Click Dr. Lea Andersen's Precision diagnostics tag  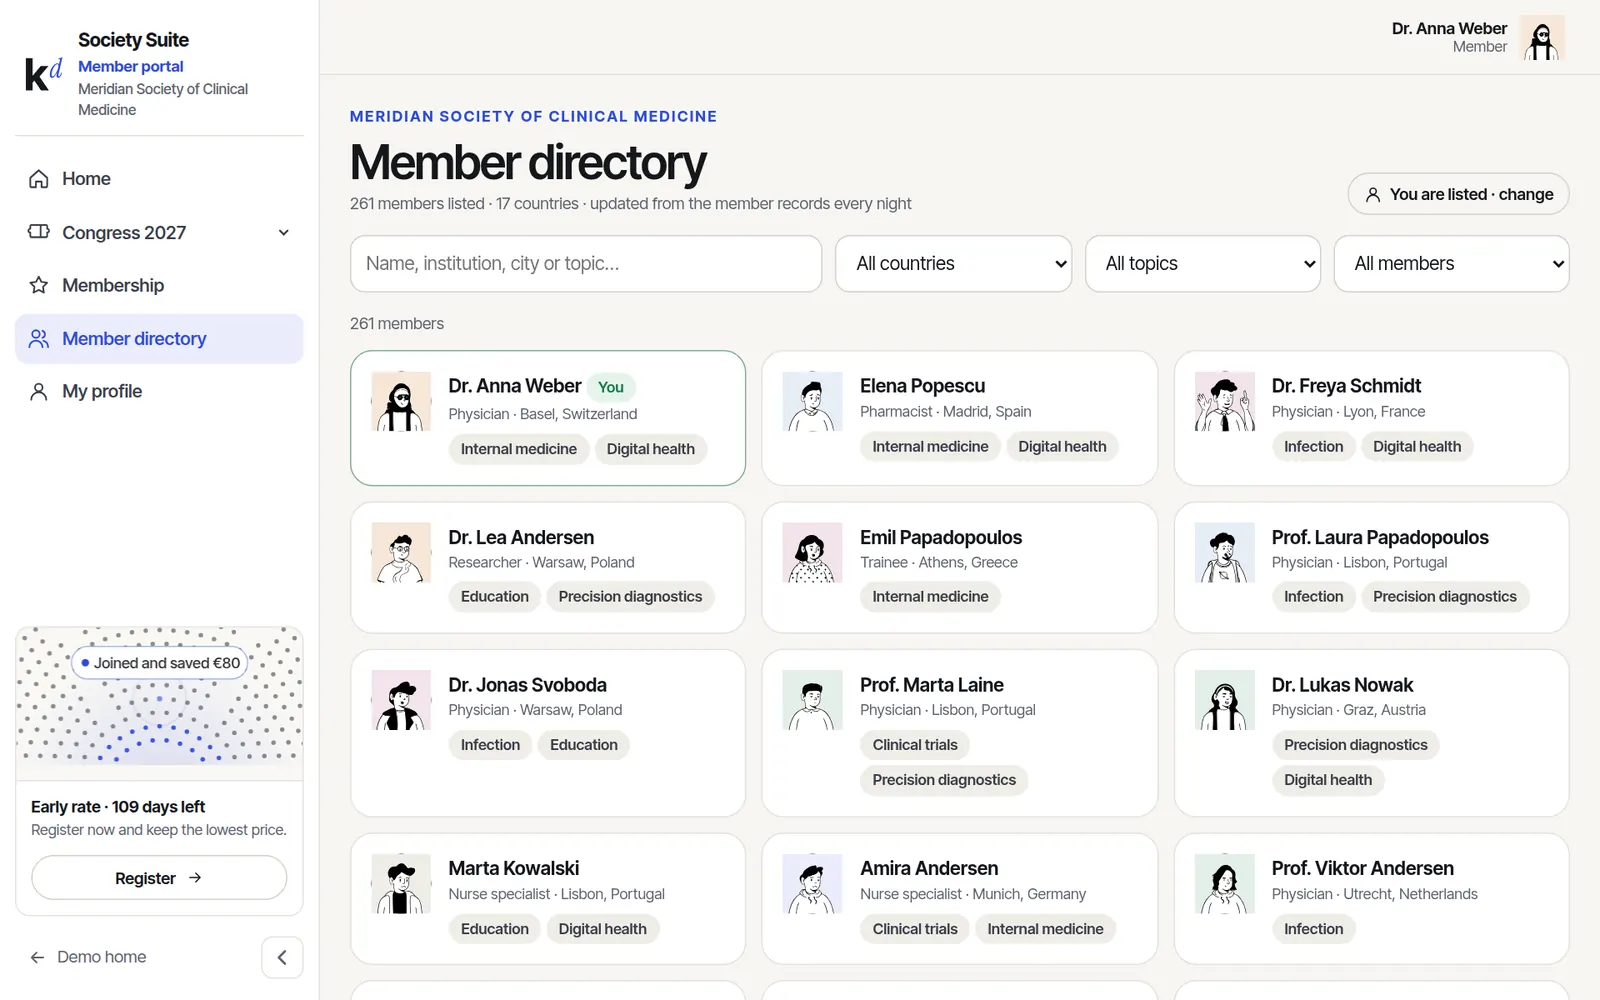pos(630,597)
